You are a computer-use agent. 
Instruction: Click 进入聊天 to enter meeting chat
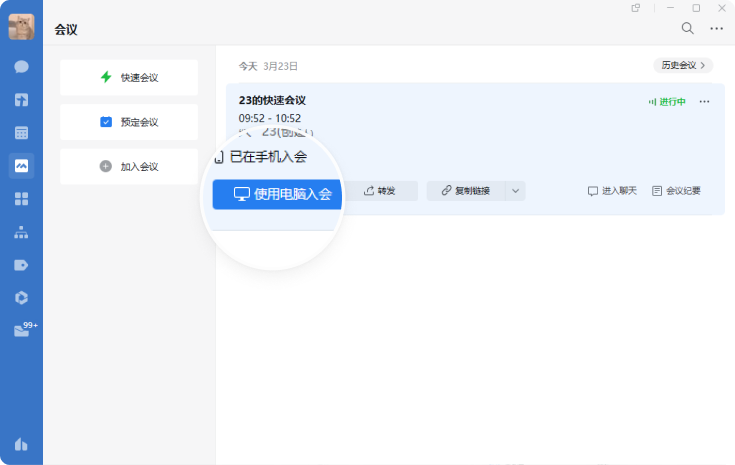(x=612, y=191)
